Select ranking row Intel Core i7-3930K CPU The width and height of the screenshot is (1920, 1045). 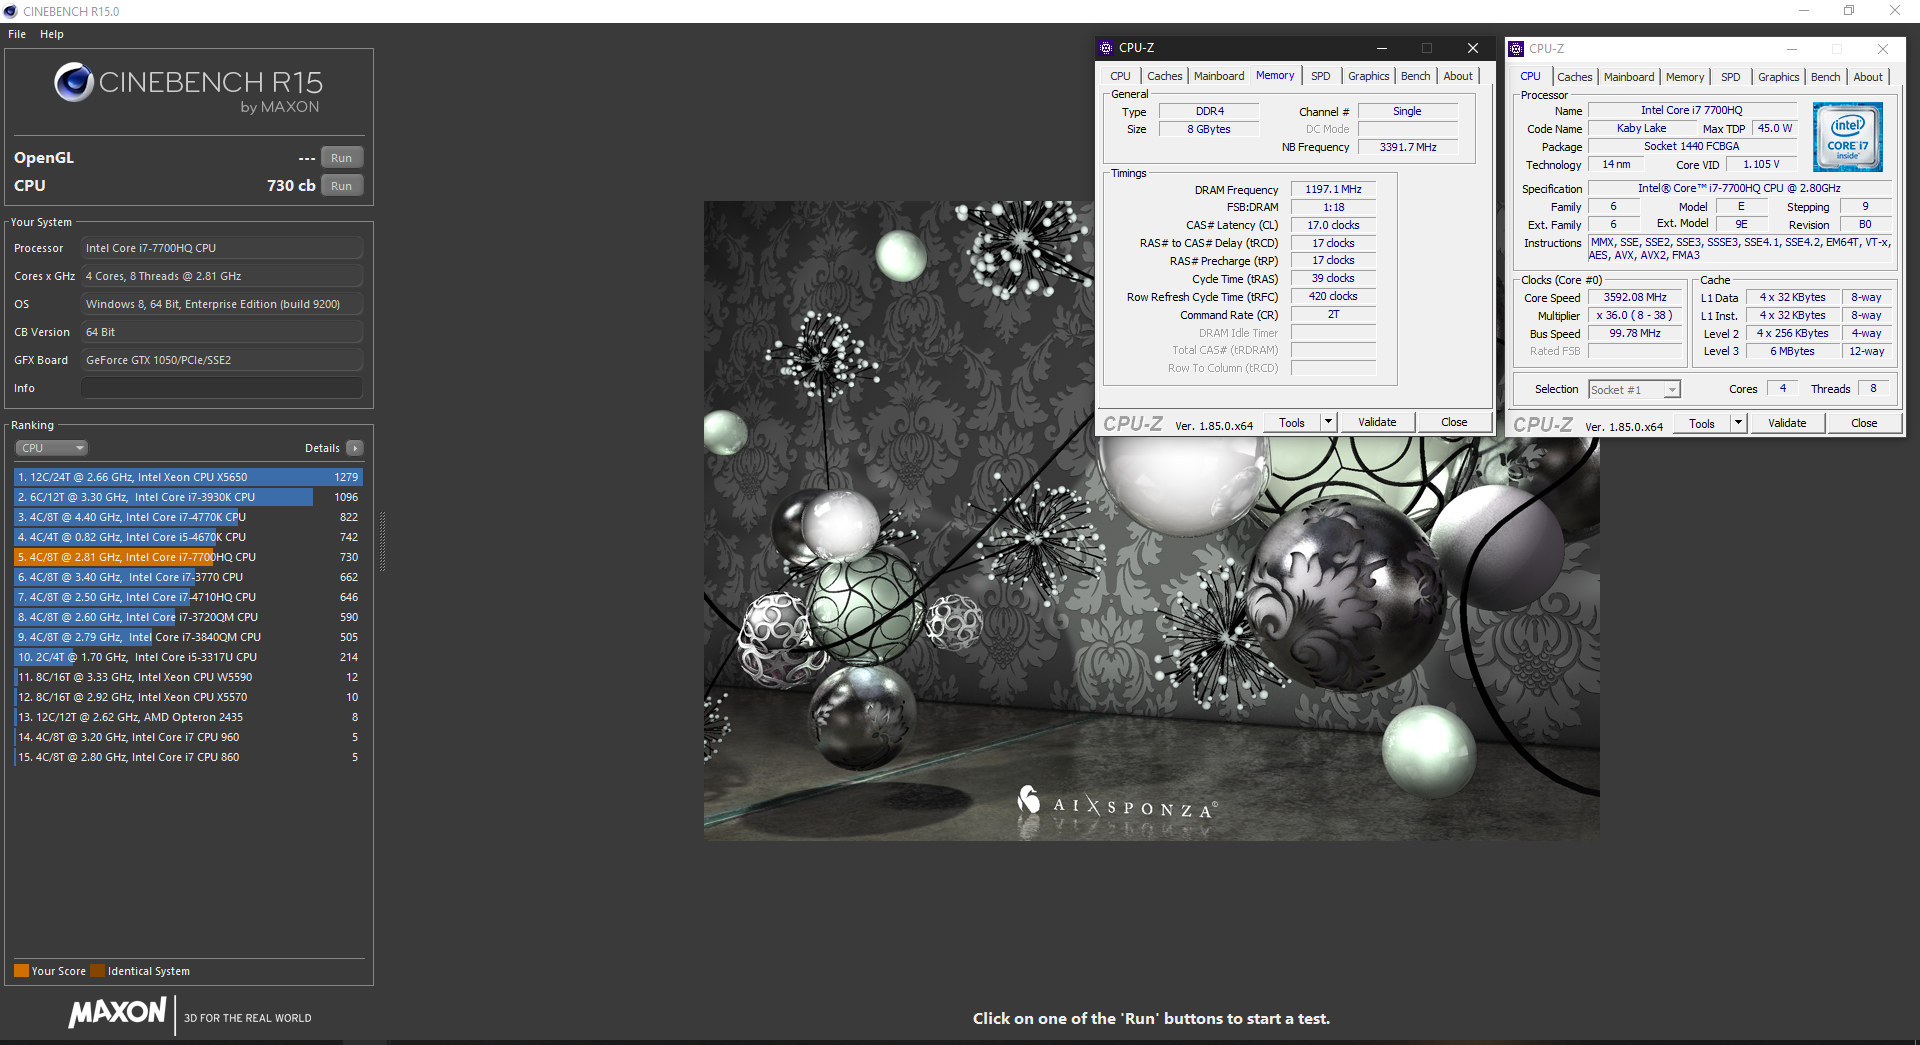coord(188,497)
